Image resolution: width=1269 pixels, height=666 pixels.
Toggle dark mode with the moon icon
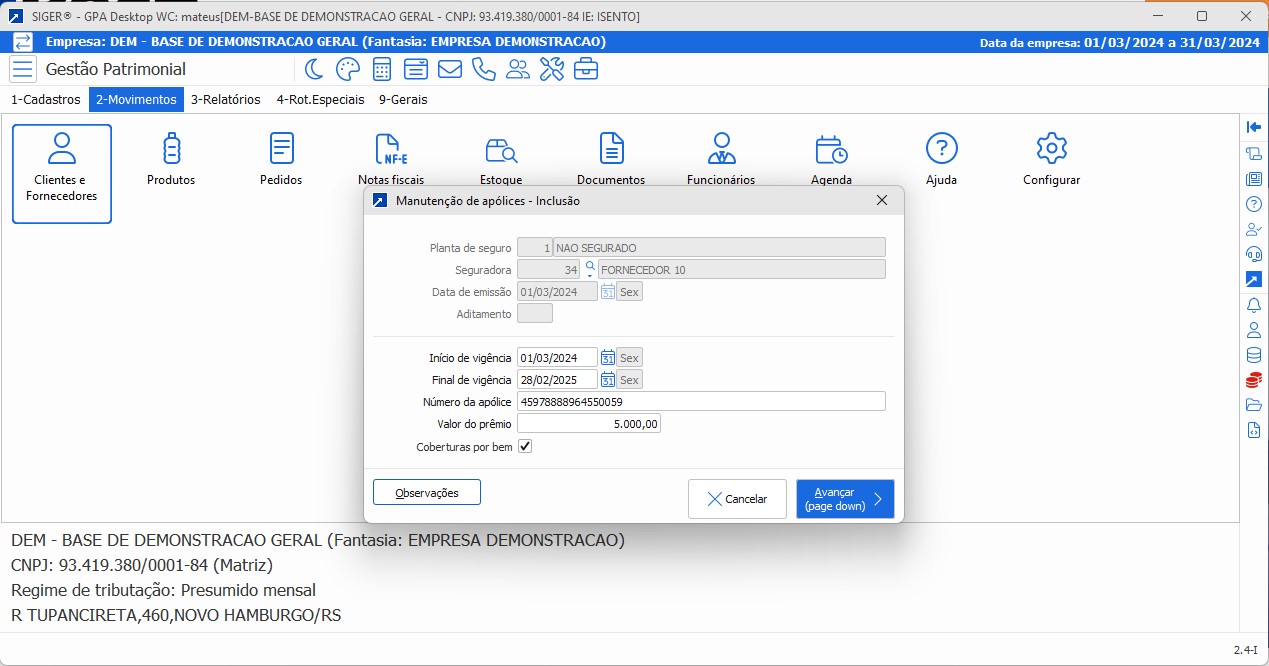314,69
